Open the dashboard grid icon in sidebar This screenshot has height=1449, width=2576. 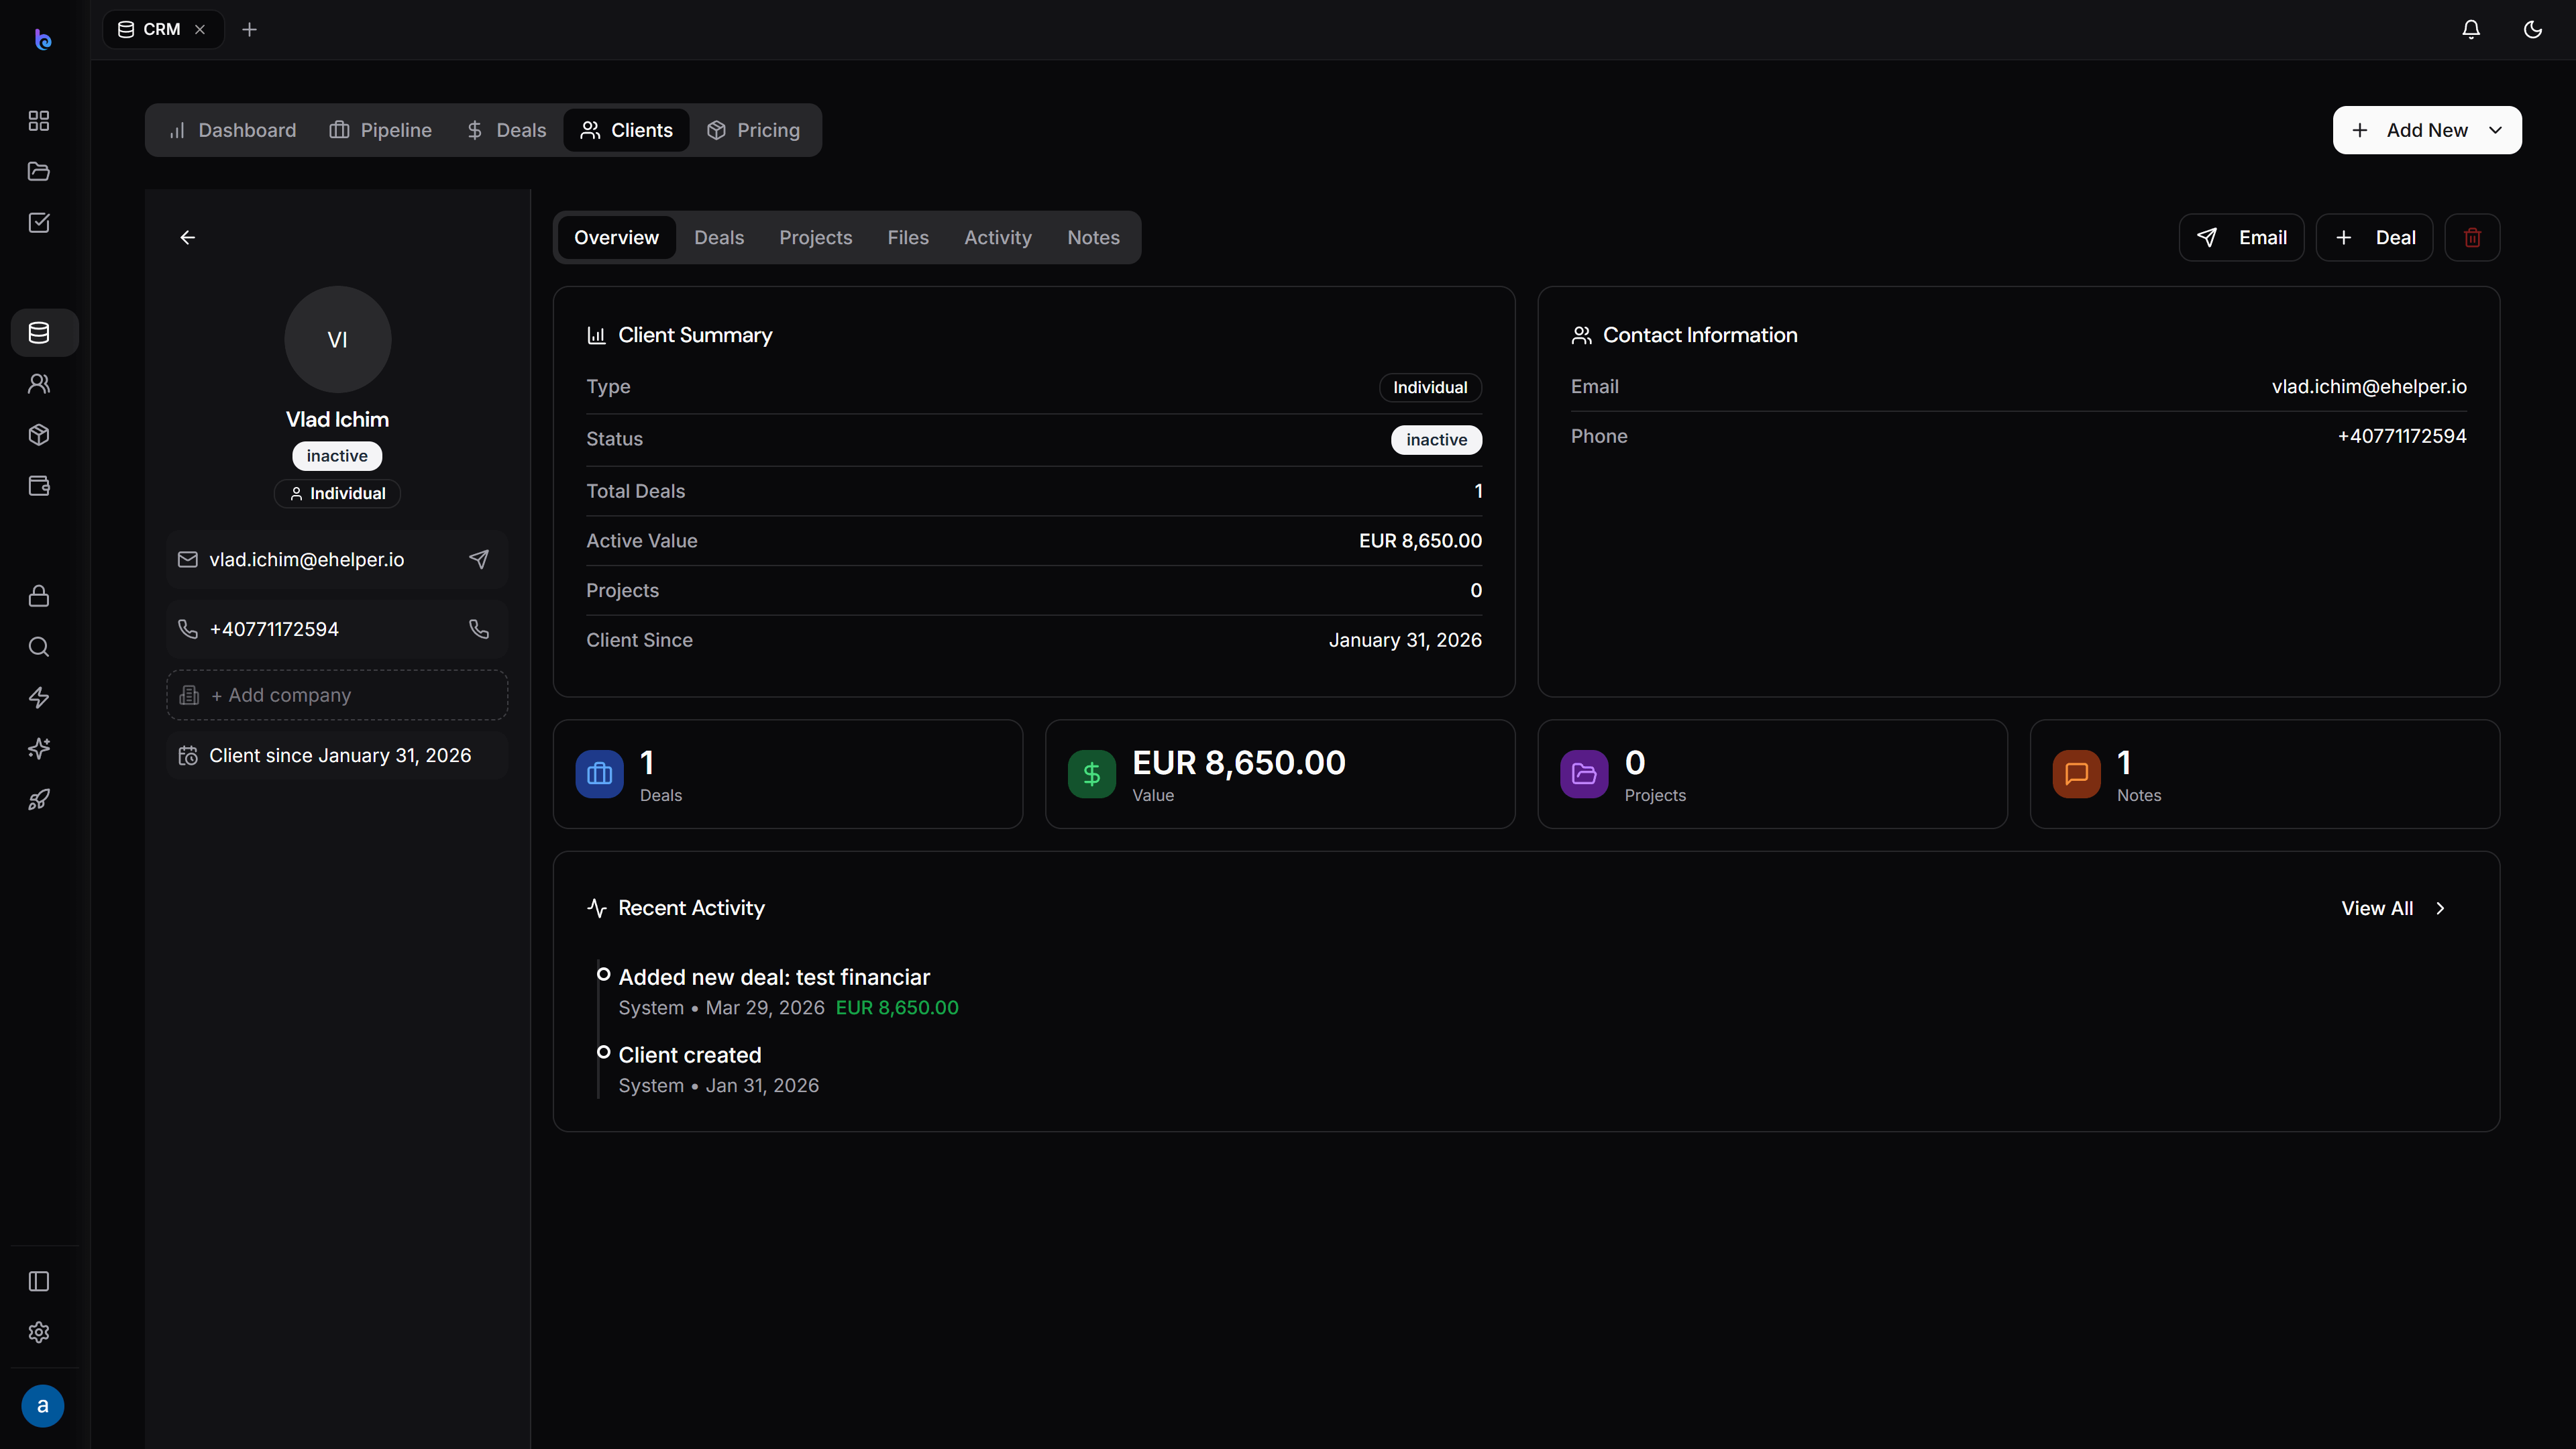click(x=39, y=121)
